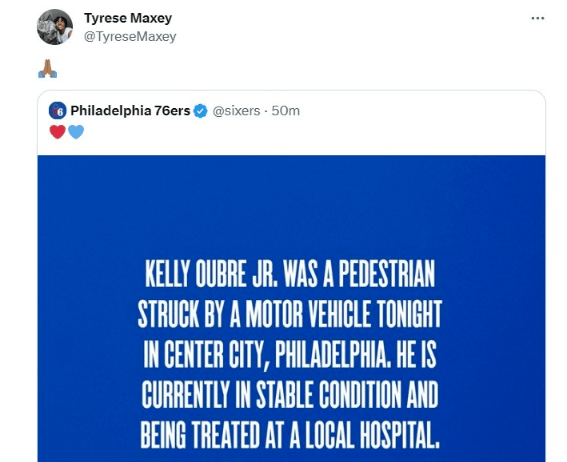Click the 'KELLY OUBRE JR.' text in image
The width and height of the screenshot is (567, 462).
click(x=212, y=274)
